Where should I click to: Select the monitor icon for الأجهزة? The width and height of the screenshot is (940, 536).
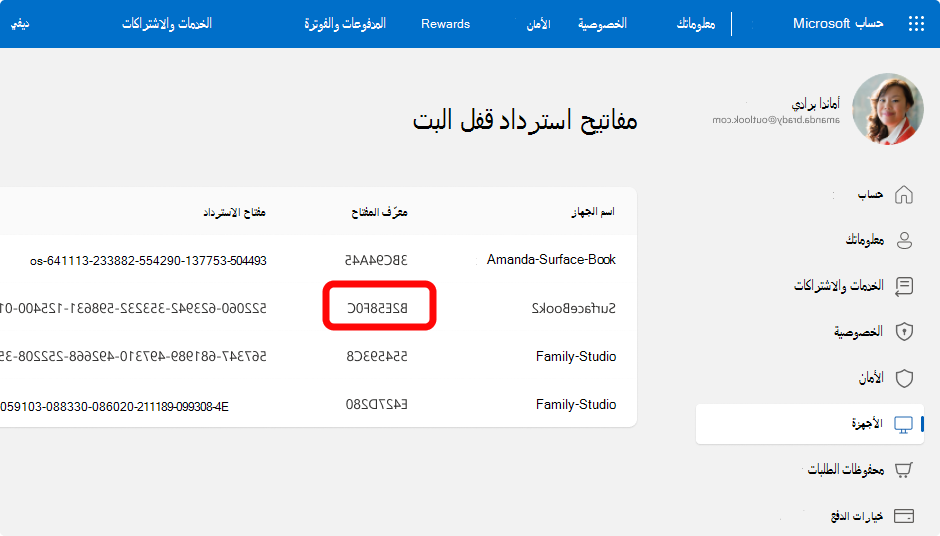click(x=903, y=424)
